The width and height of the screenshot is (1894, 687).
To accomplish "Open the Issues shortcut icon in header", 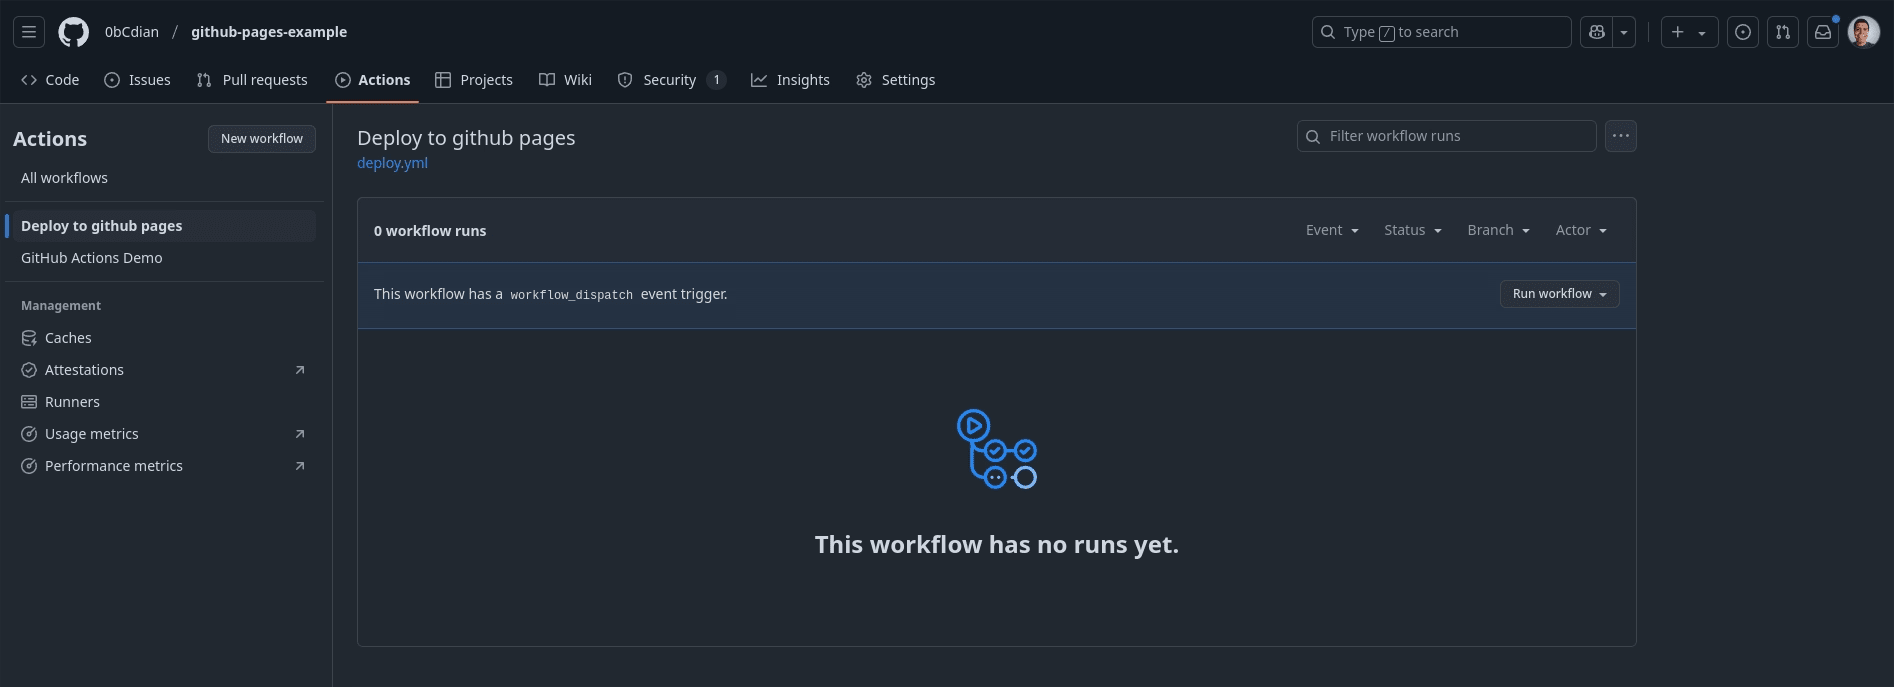I will click(1743, 32).
